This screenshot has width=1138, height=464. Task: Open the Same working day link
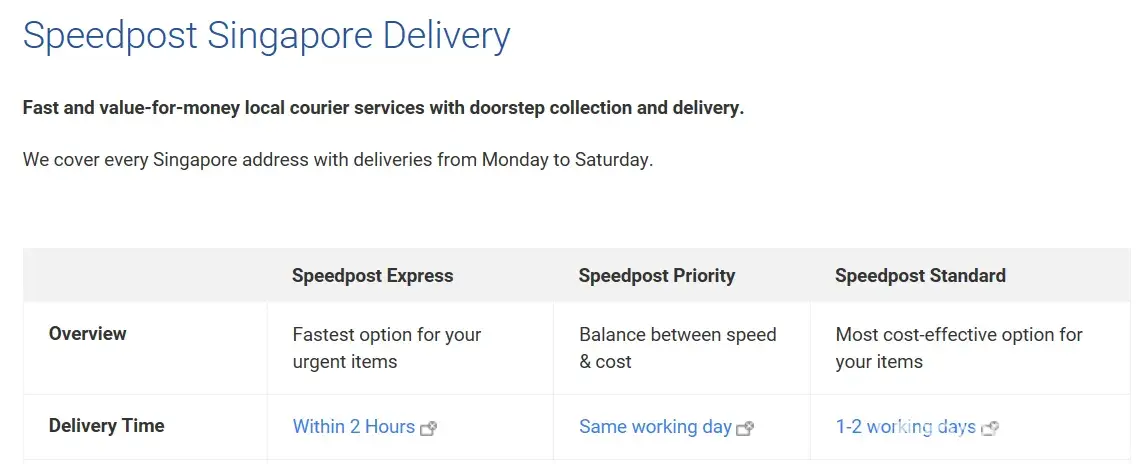655,427
